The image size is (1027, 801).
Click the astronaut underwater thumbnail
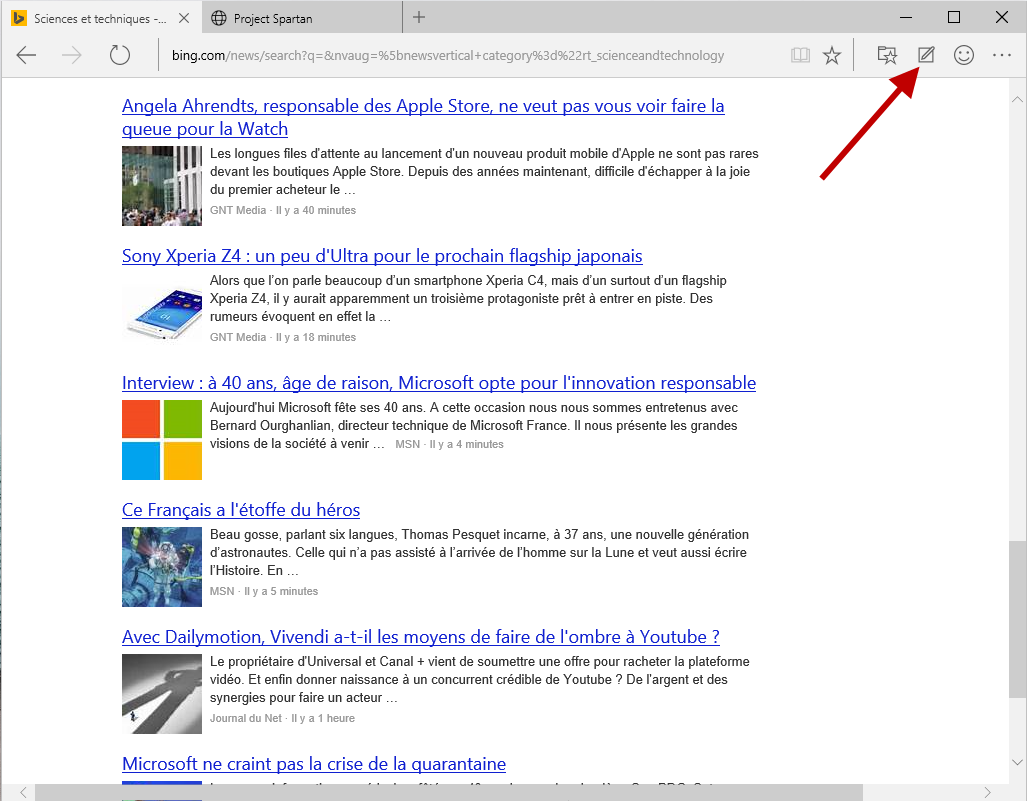tap(162, 567)
